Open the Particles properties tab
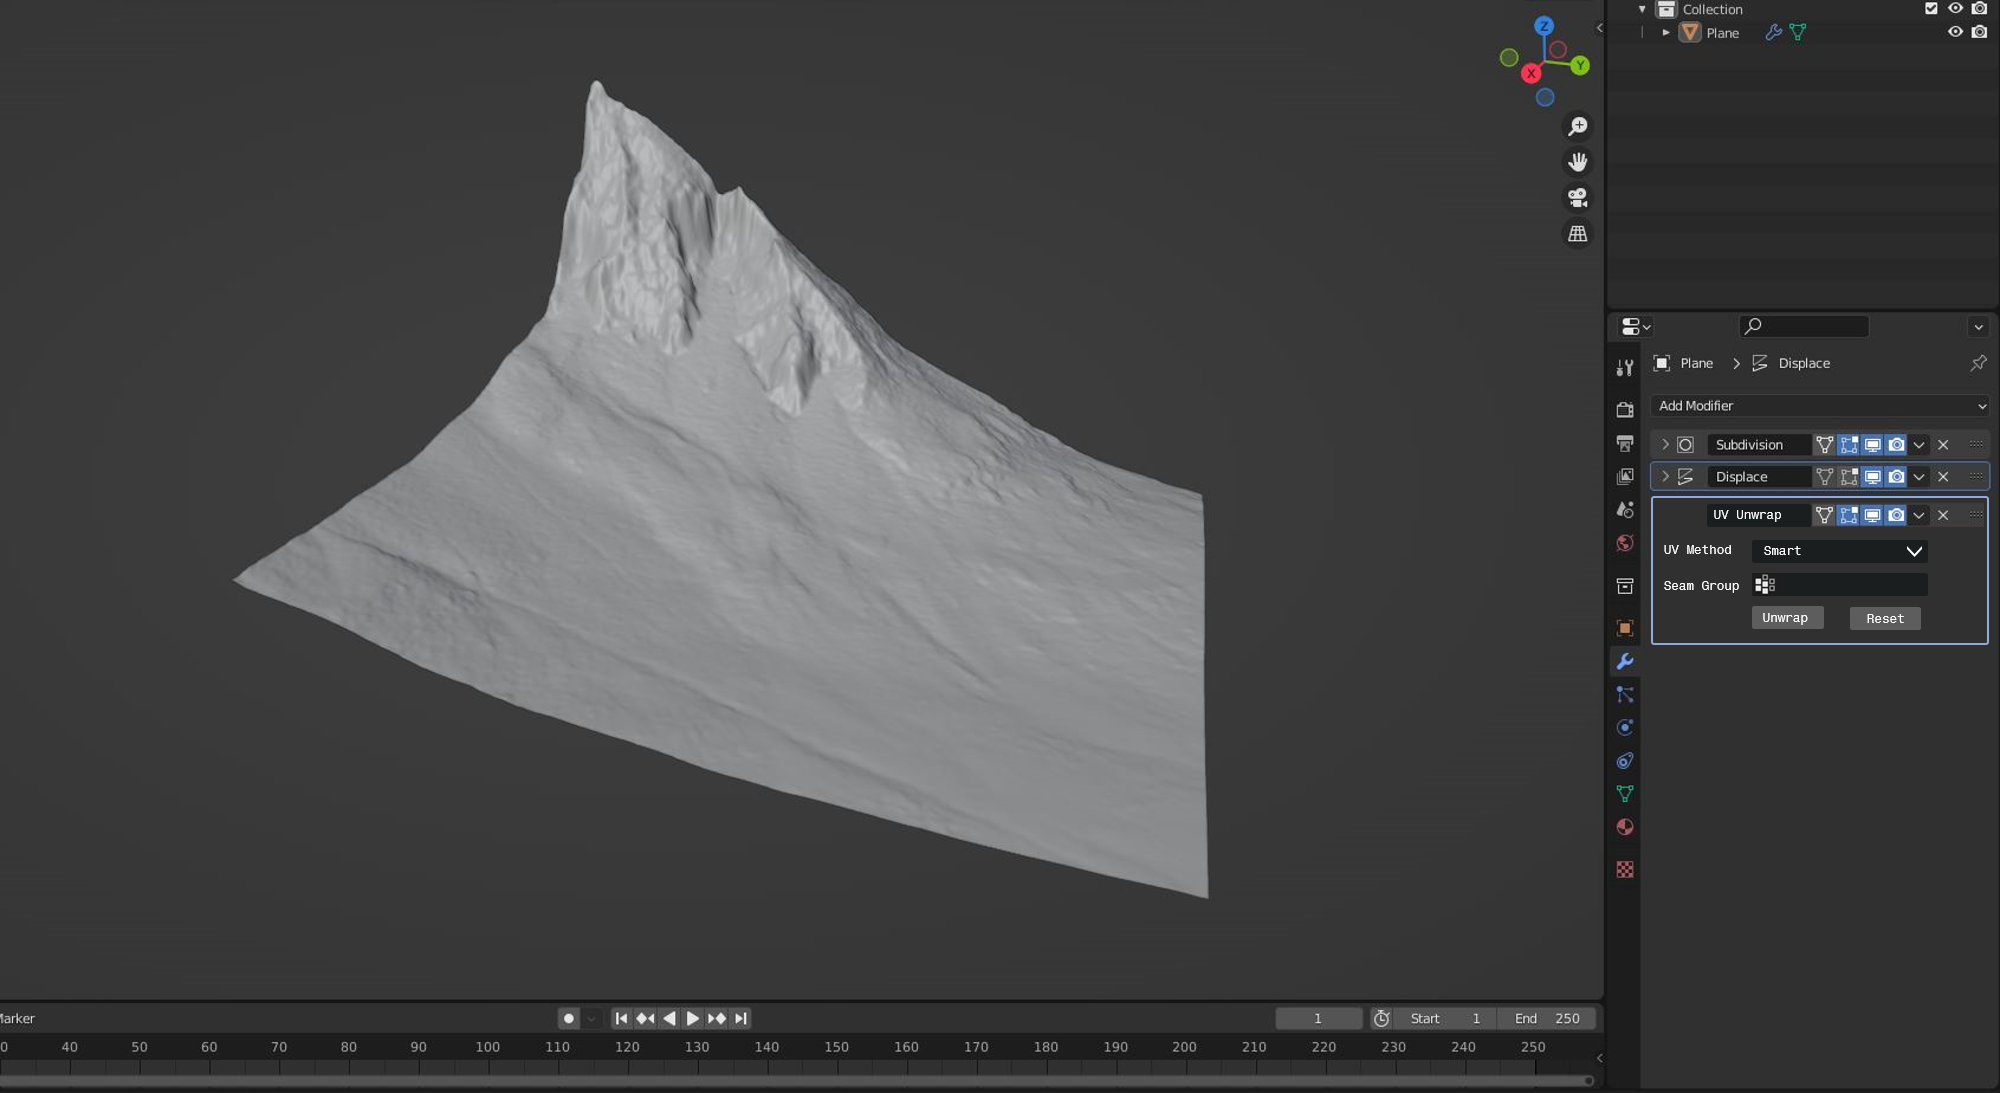The width and height of the screenshot is (2000, 1093). click(1625, 694)
